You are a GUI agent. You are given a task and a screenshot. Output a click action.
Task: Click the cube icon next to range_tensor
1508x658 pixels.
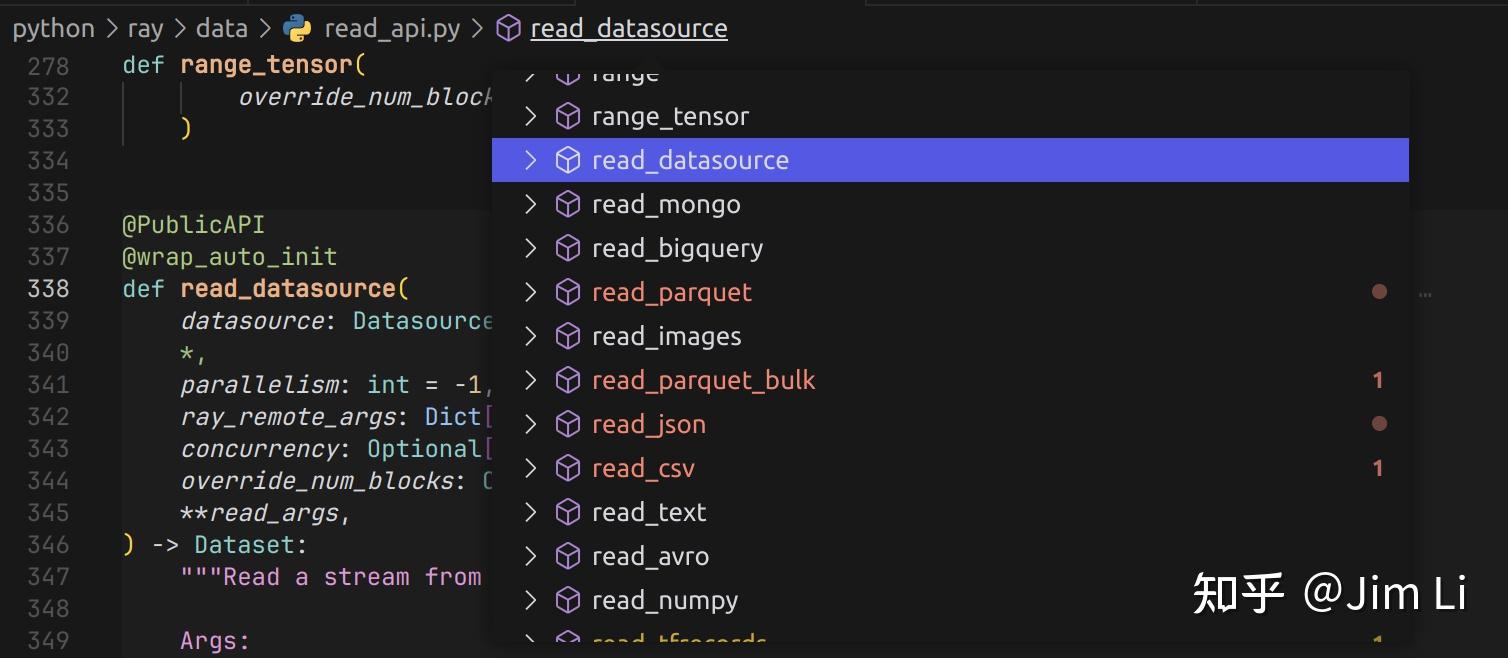568,117
